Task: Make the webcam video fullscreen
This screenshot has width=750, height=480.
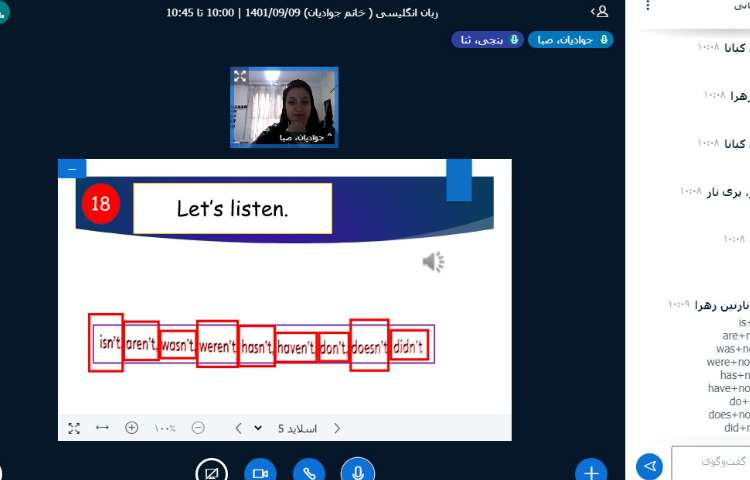Action: [x=240, y=76]
